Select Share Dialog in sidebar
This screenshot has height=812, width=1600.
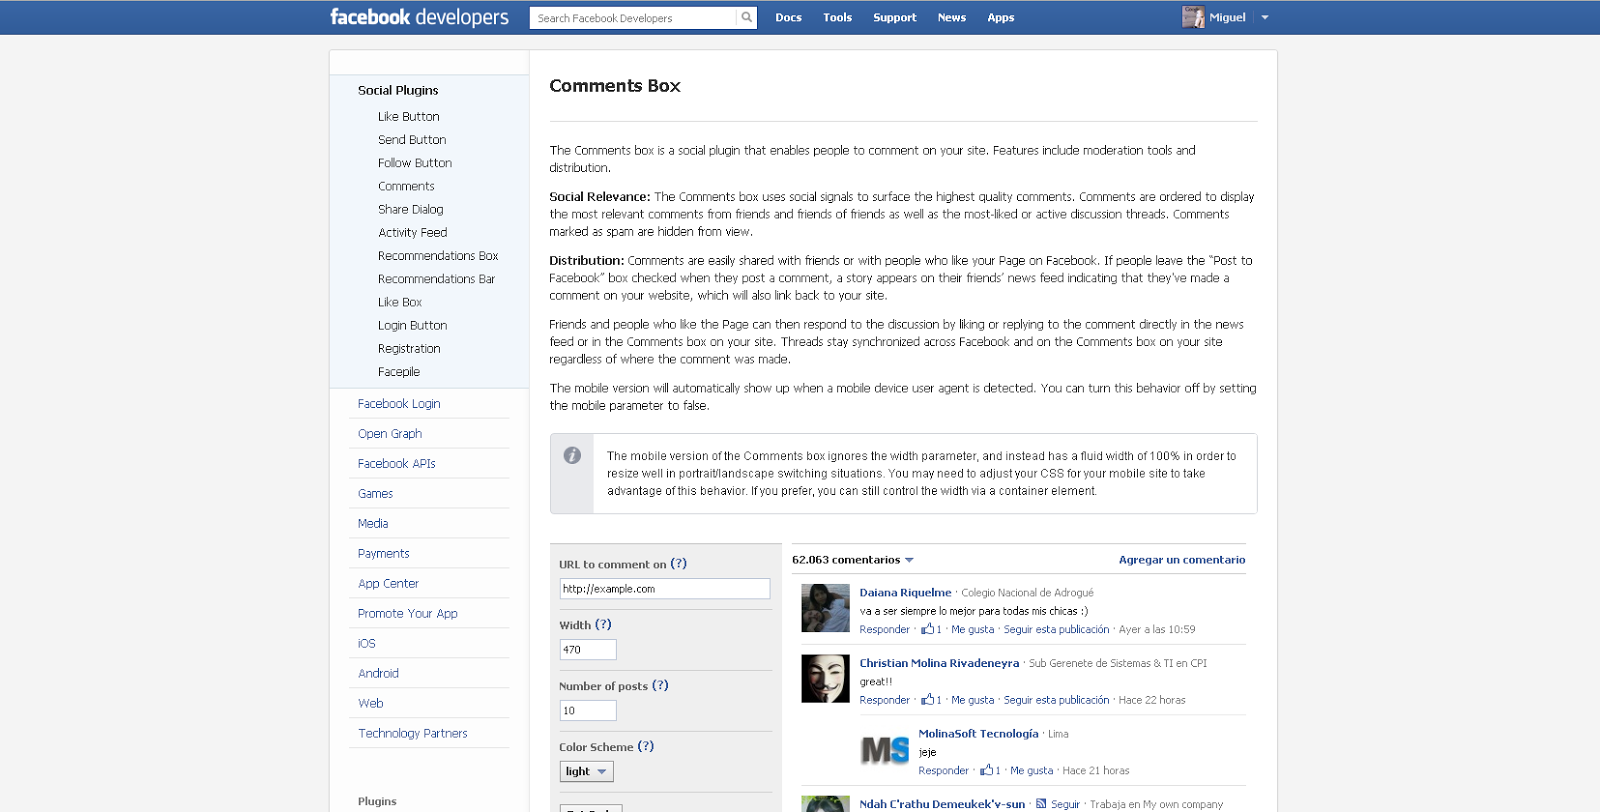(410, 209)
